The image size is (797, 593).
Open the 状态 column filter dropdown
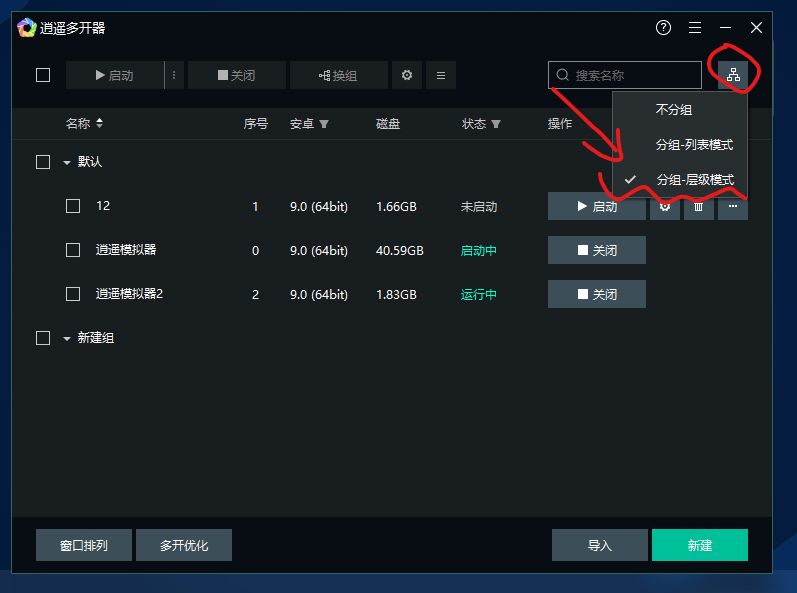(x=496, y=125)
